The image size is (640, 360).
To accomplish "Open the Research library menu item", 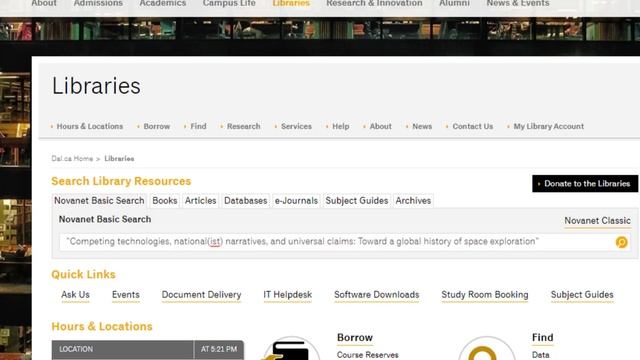I will point(244,127).
